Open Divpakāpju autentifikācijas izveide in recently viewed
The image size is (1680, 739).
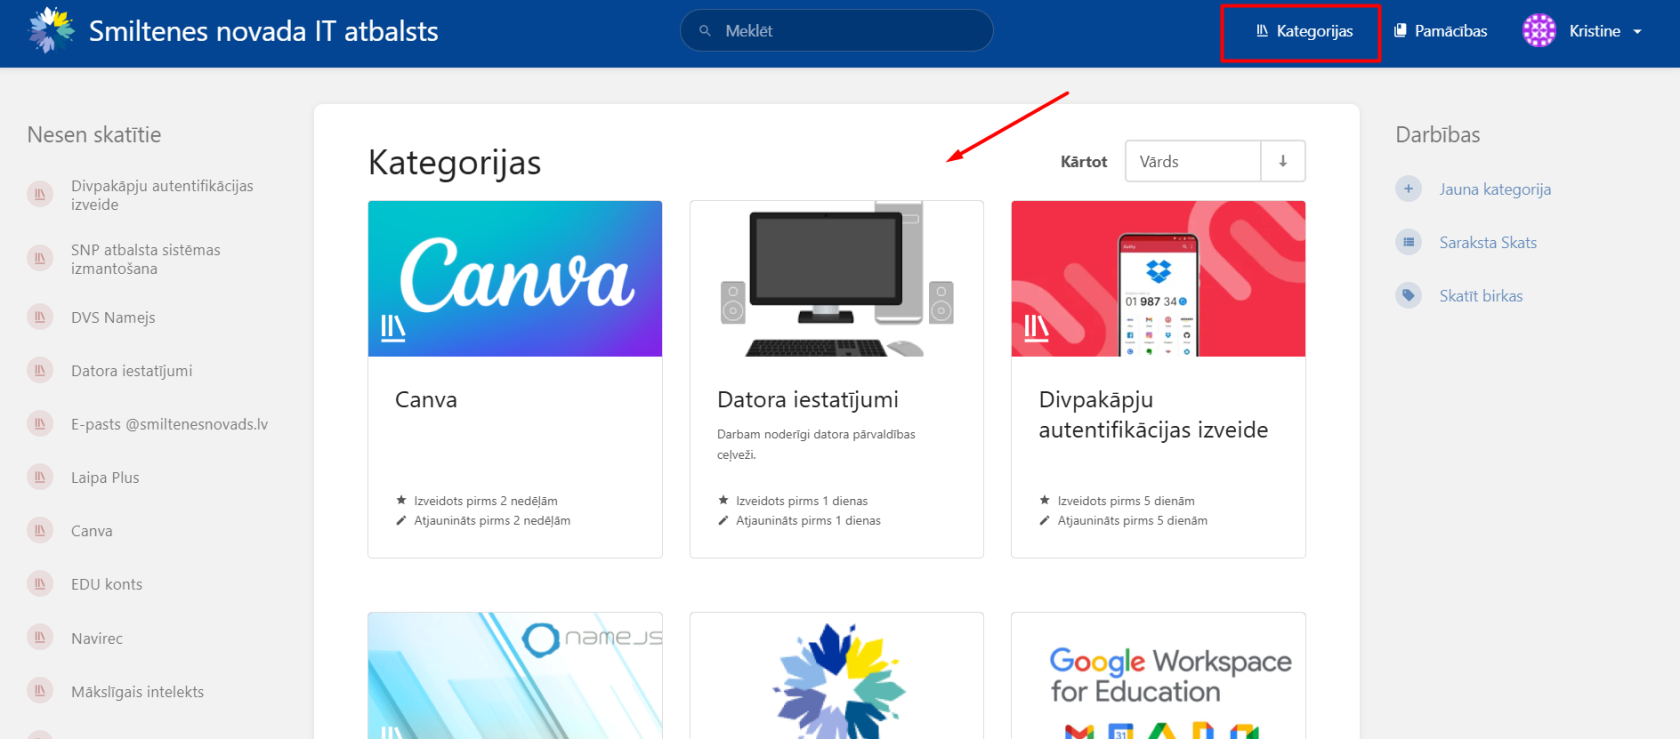162,195
